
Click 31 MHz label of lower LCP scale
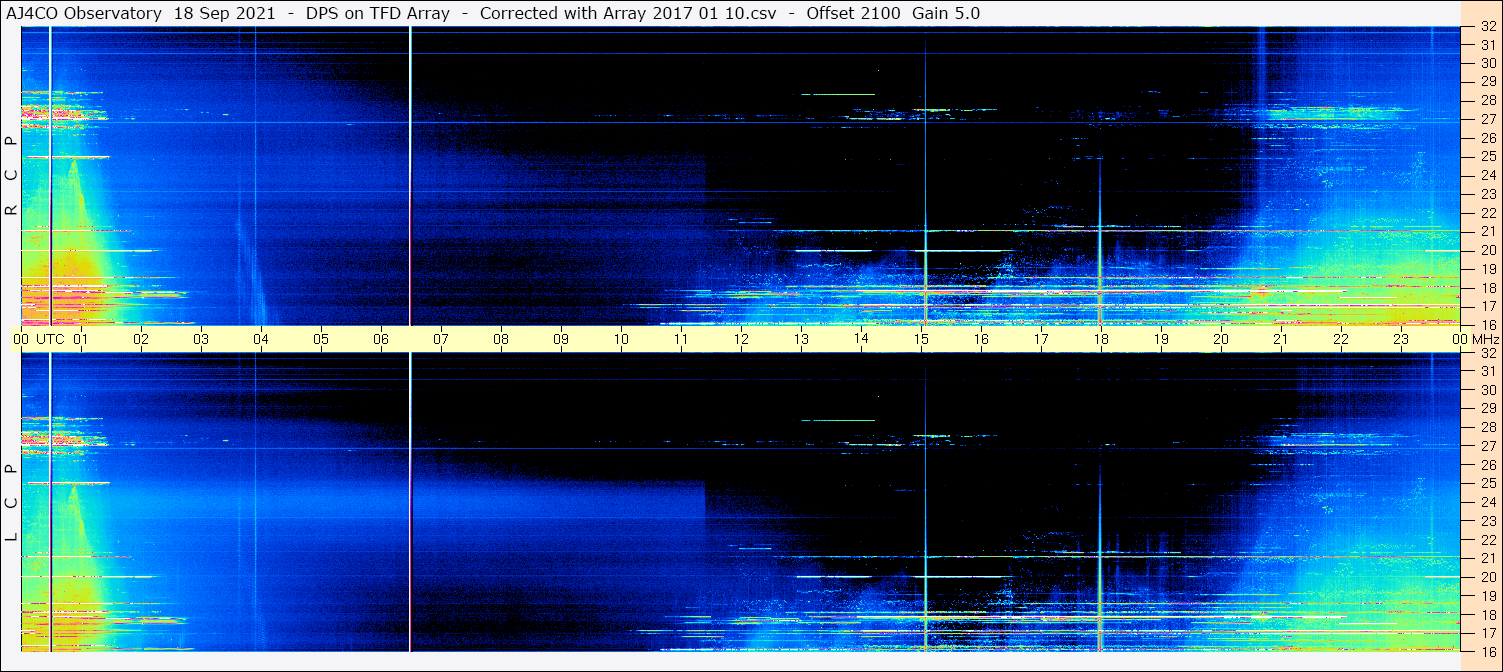(x=1488, y=371)
